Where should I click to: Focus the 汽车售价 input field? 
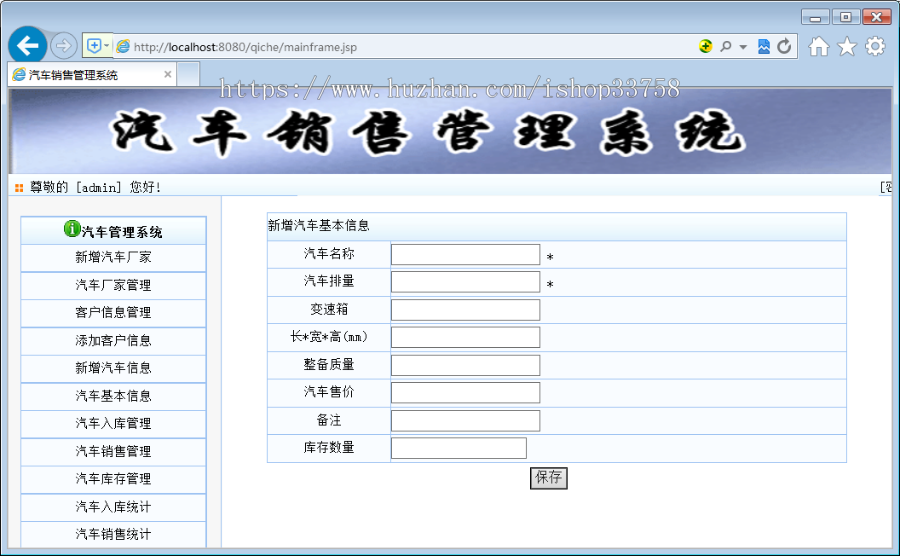coord(465,393)
